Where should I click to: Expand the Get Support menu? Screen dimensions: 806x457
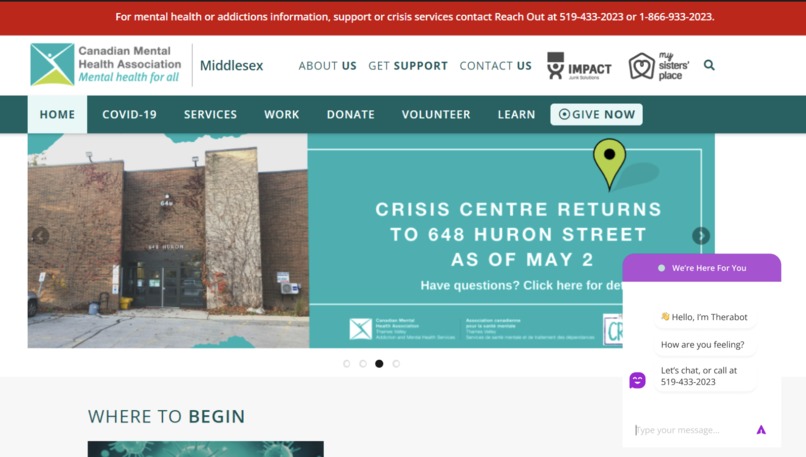(408, 66)
